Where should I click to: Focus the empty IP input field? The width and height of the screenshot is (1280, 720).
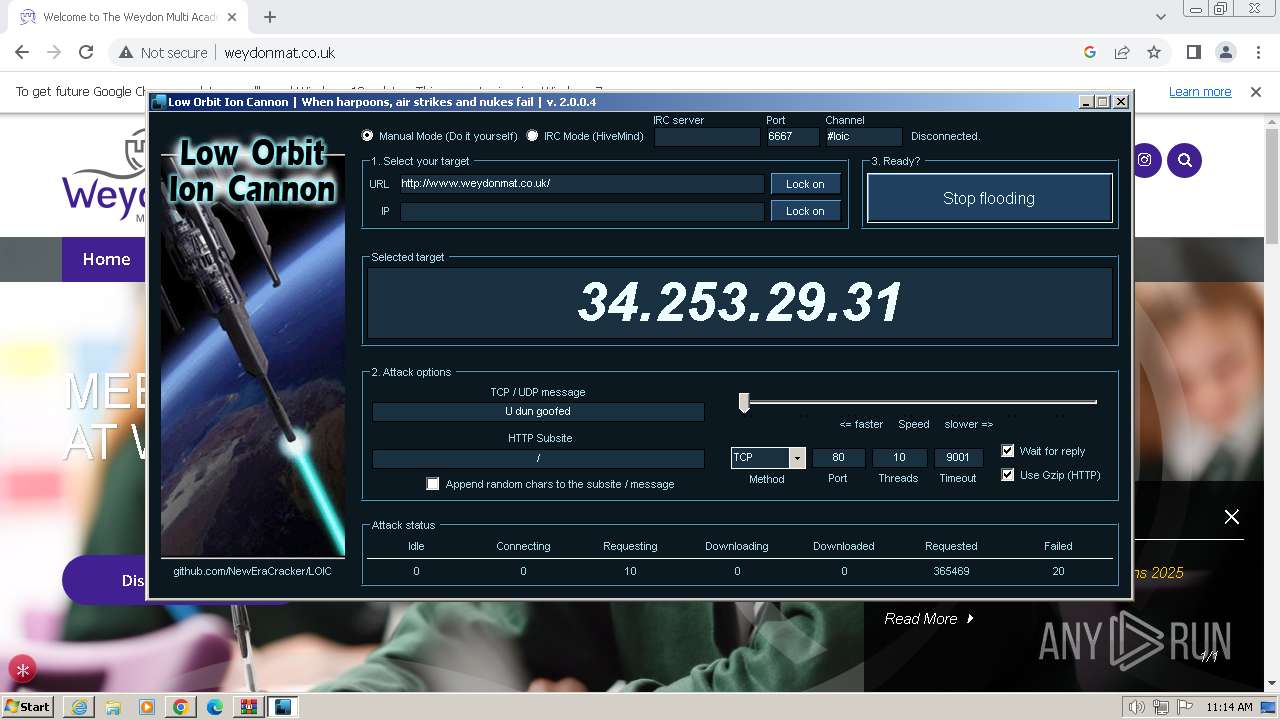coord(581,211)
